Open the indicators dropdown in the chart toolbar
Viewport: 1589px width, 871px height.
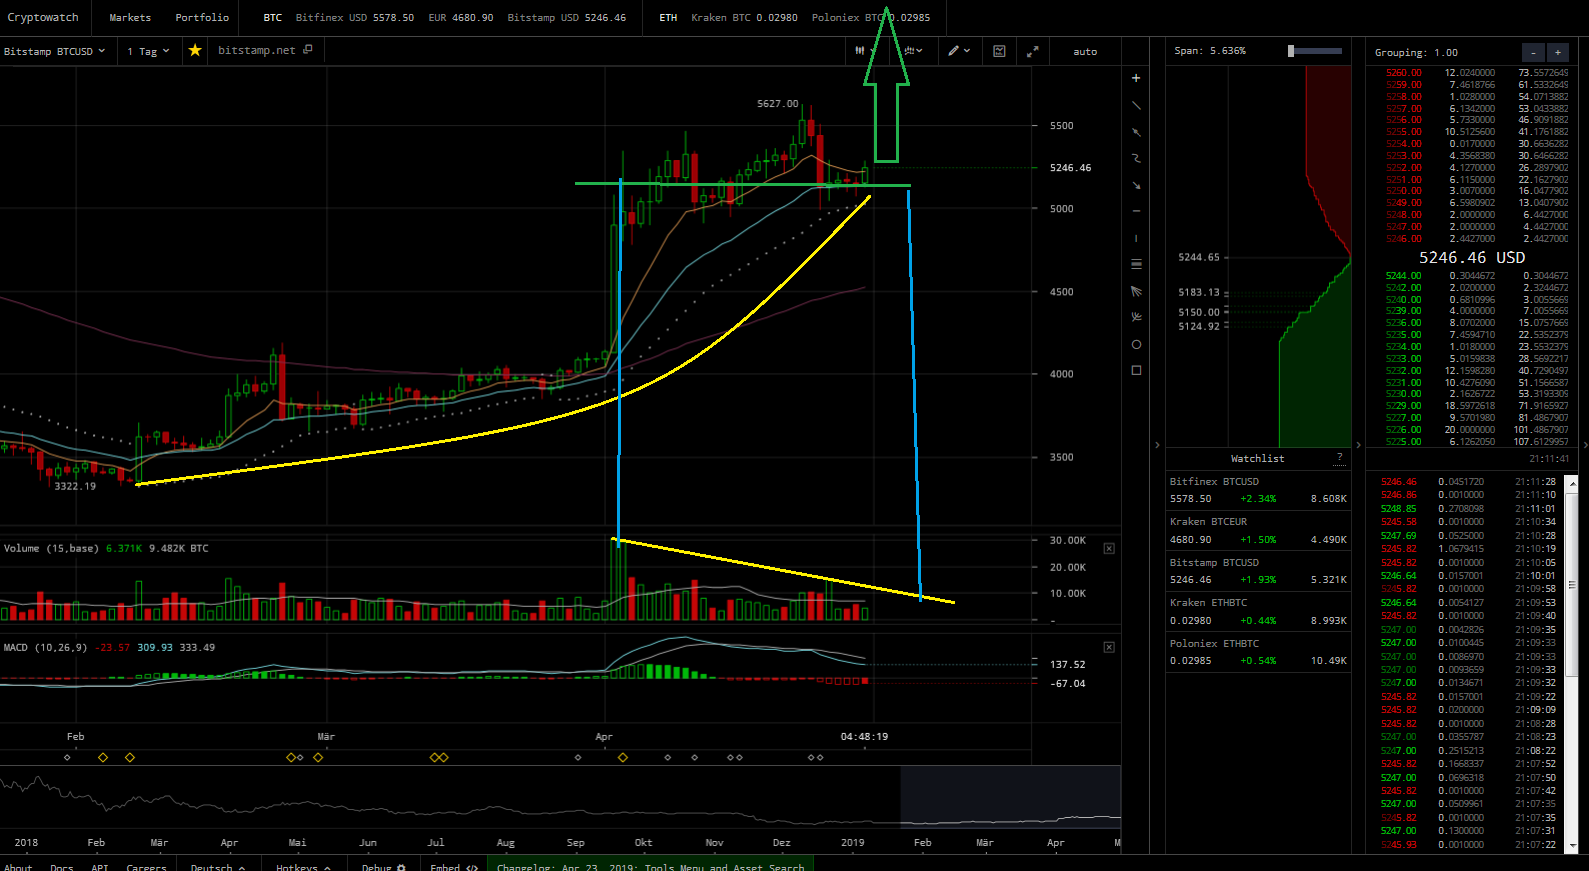pos(913,51)
